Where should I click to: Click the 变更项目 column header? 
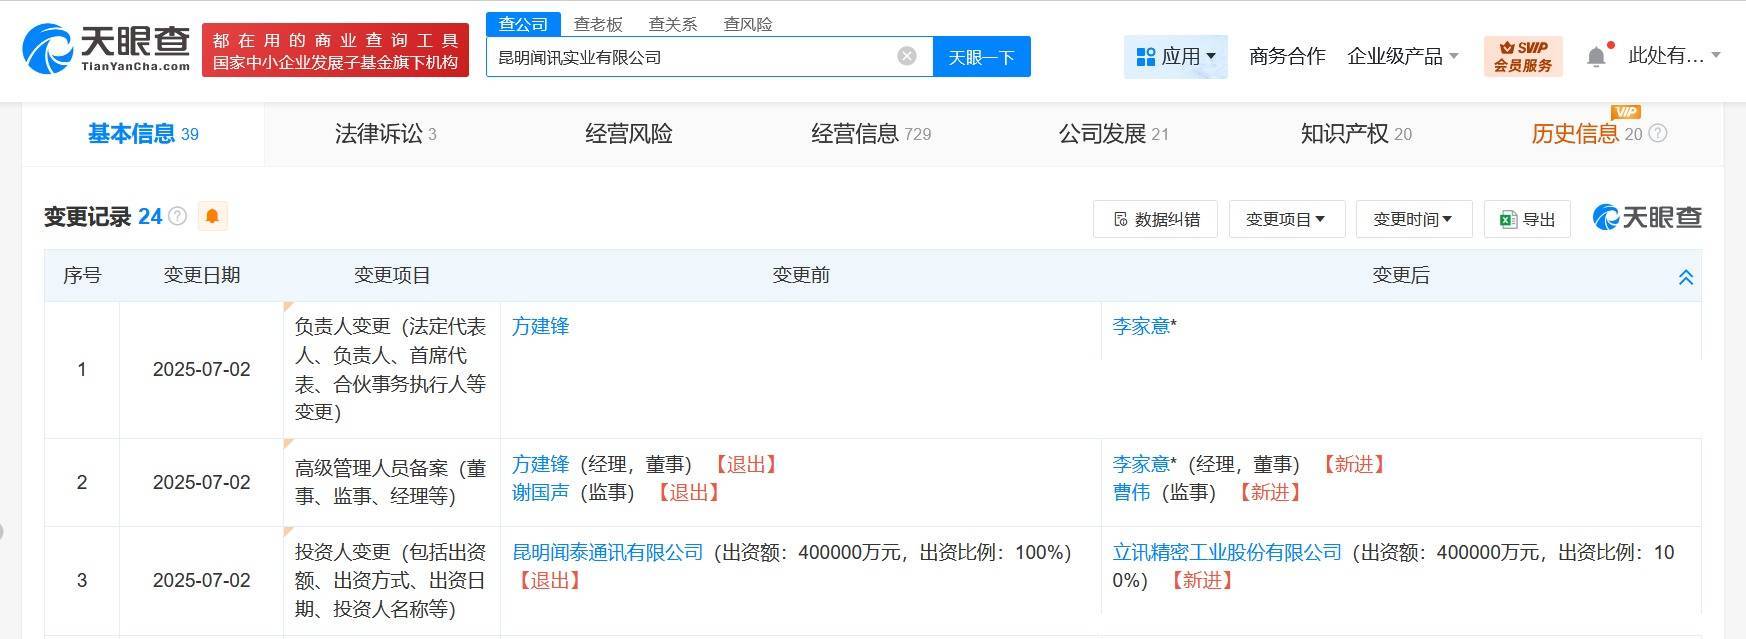click(x=392, y=275)
